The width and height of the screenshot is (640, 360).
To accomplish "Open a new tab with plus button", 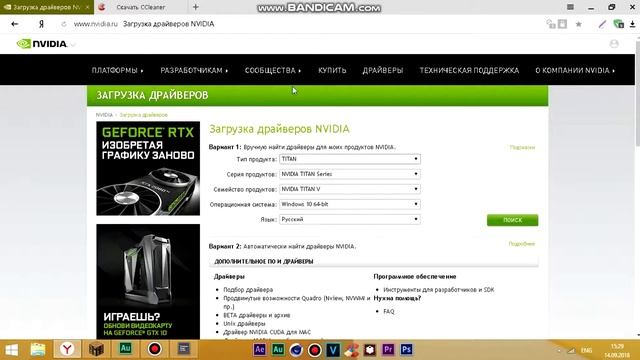I will pyautogui.click(x=196, y=7).
